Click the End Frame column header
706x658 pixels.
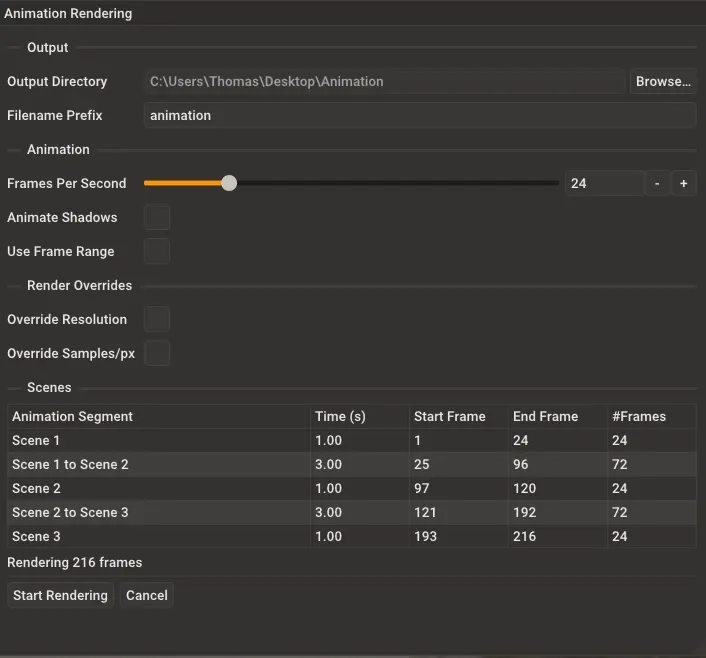point(558,417)
